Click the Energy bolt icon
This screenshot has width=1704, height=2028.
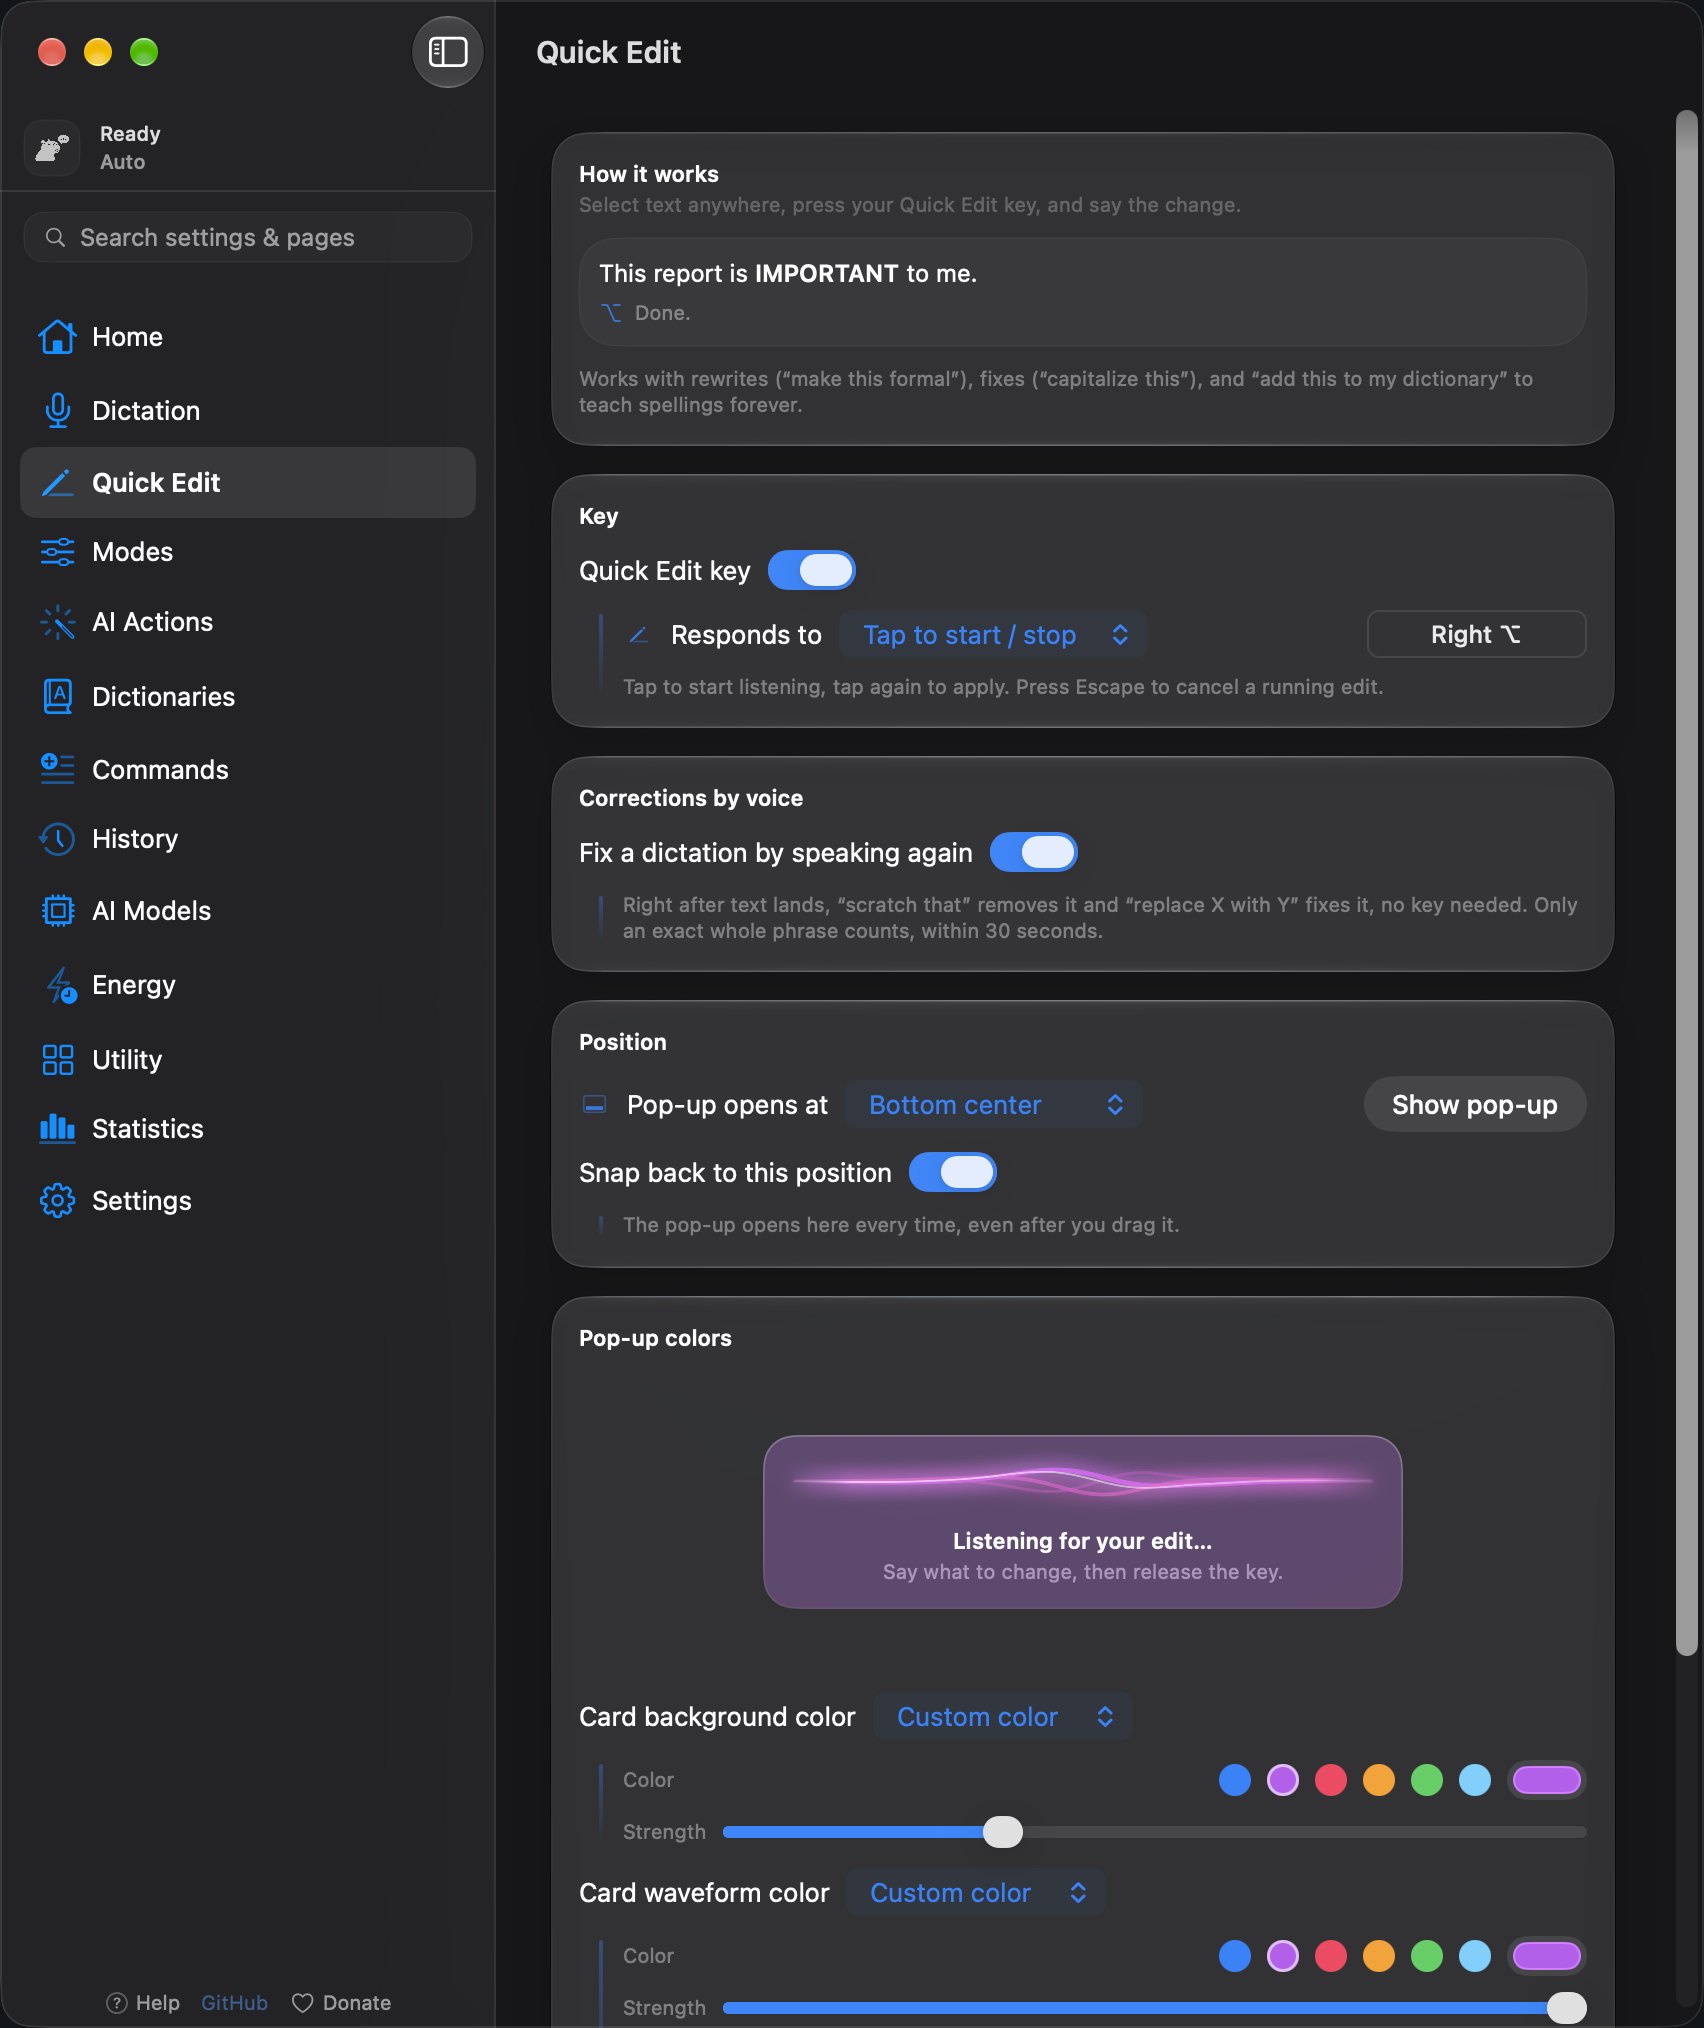click(x=60, y=985)
